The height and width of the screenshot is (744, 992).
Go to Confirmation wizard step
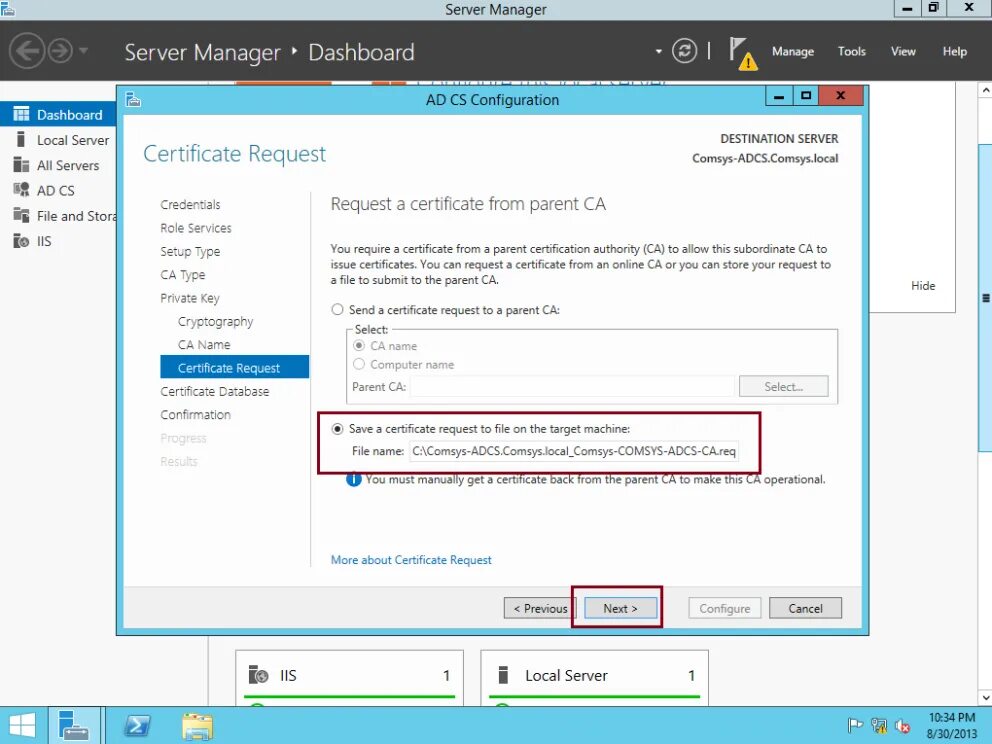195,414
